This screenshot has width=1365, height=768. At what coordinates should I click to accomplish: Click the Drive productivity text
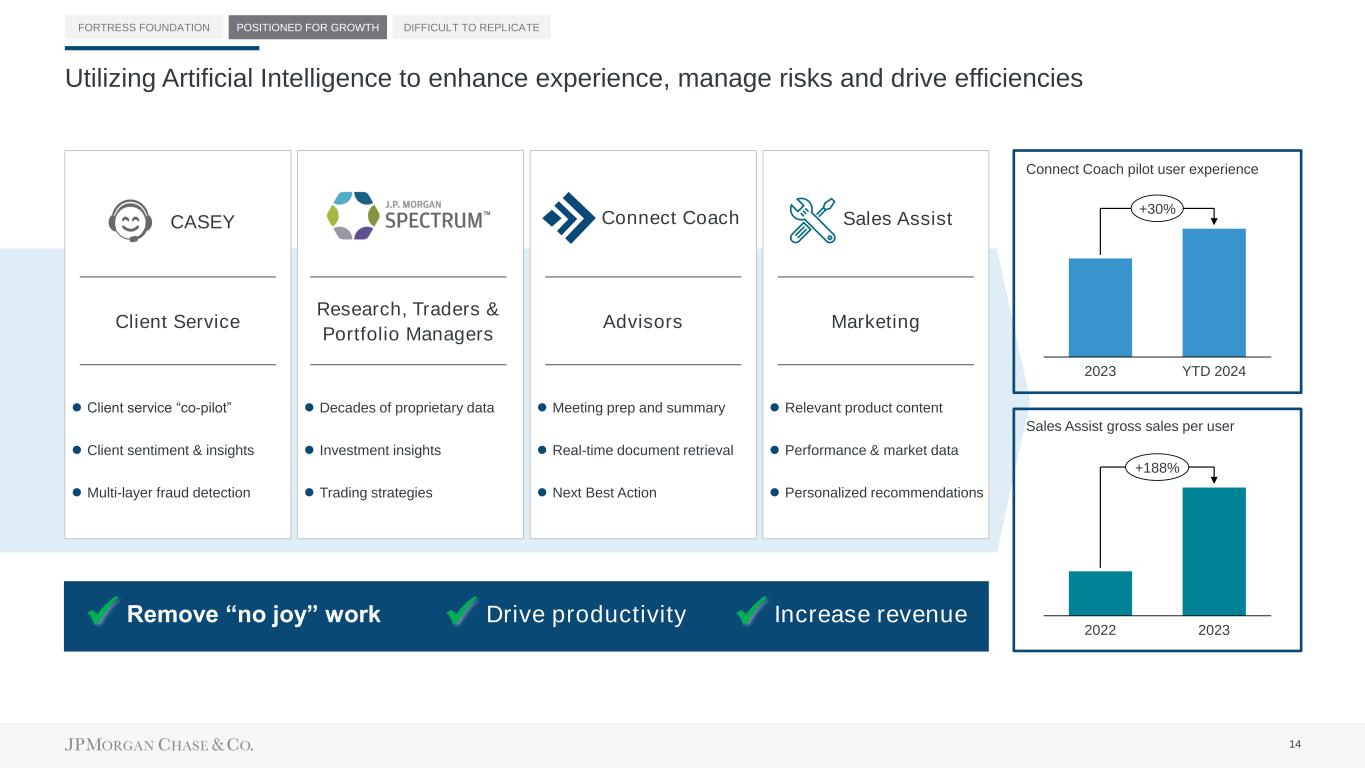[586, 614]
